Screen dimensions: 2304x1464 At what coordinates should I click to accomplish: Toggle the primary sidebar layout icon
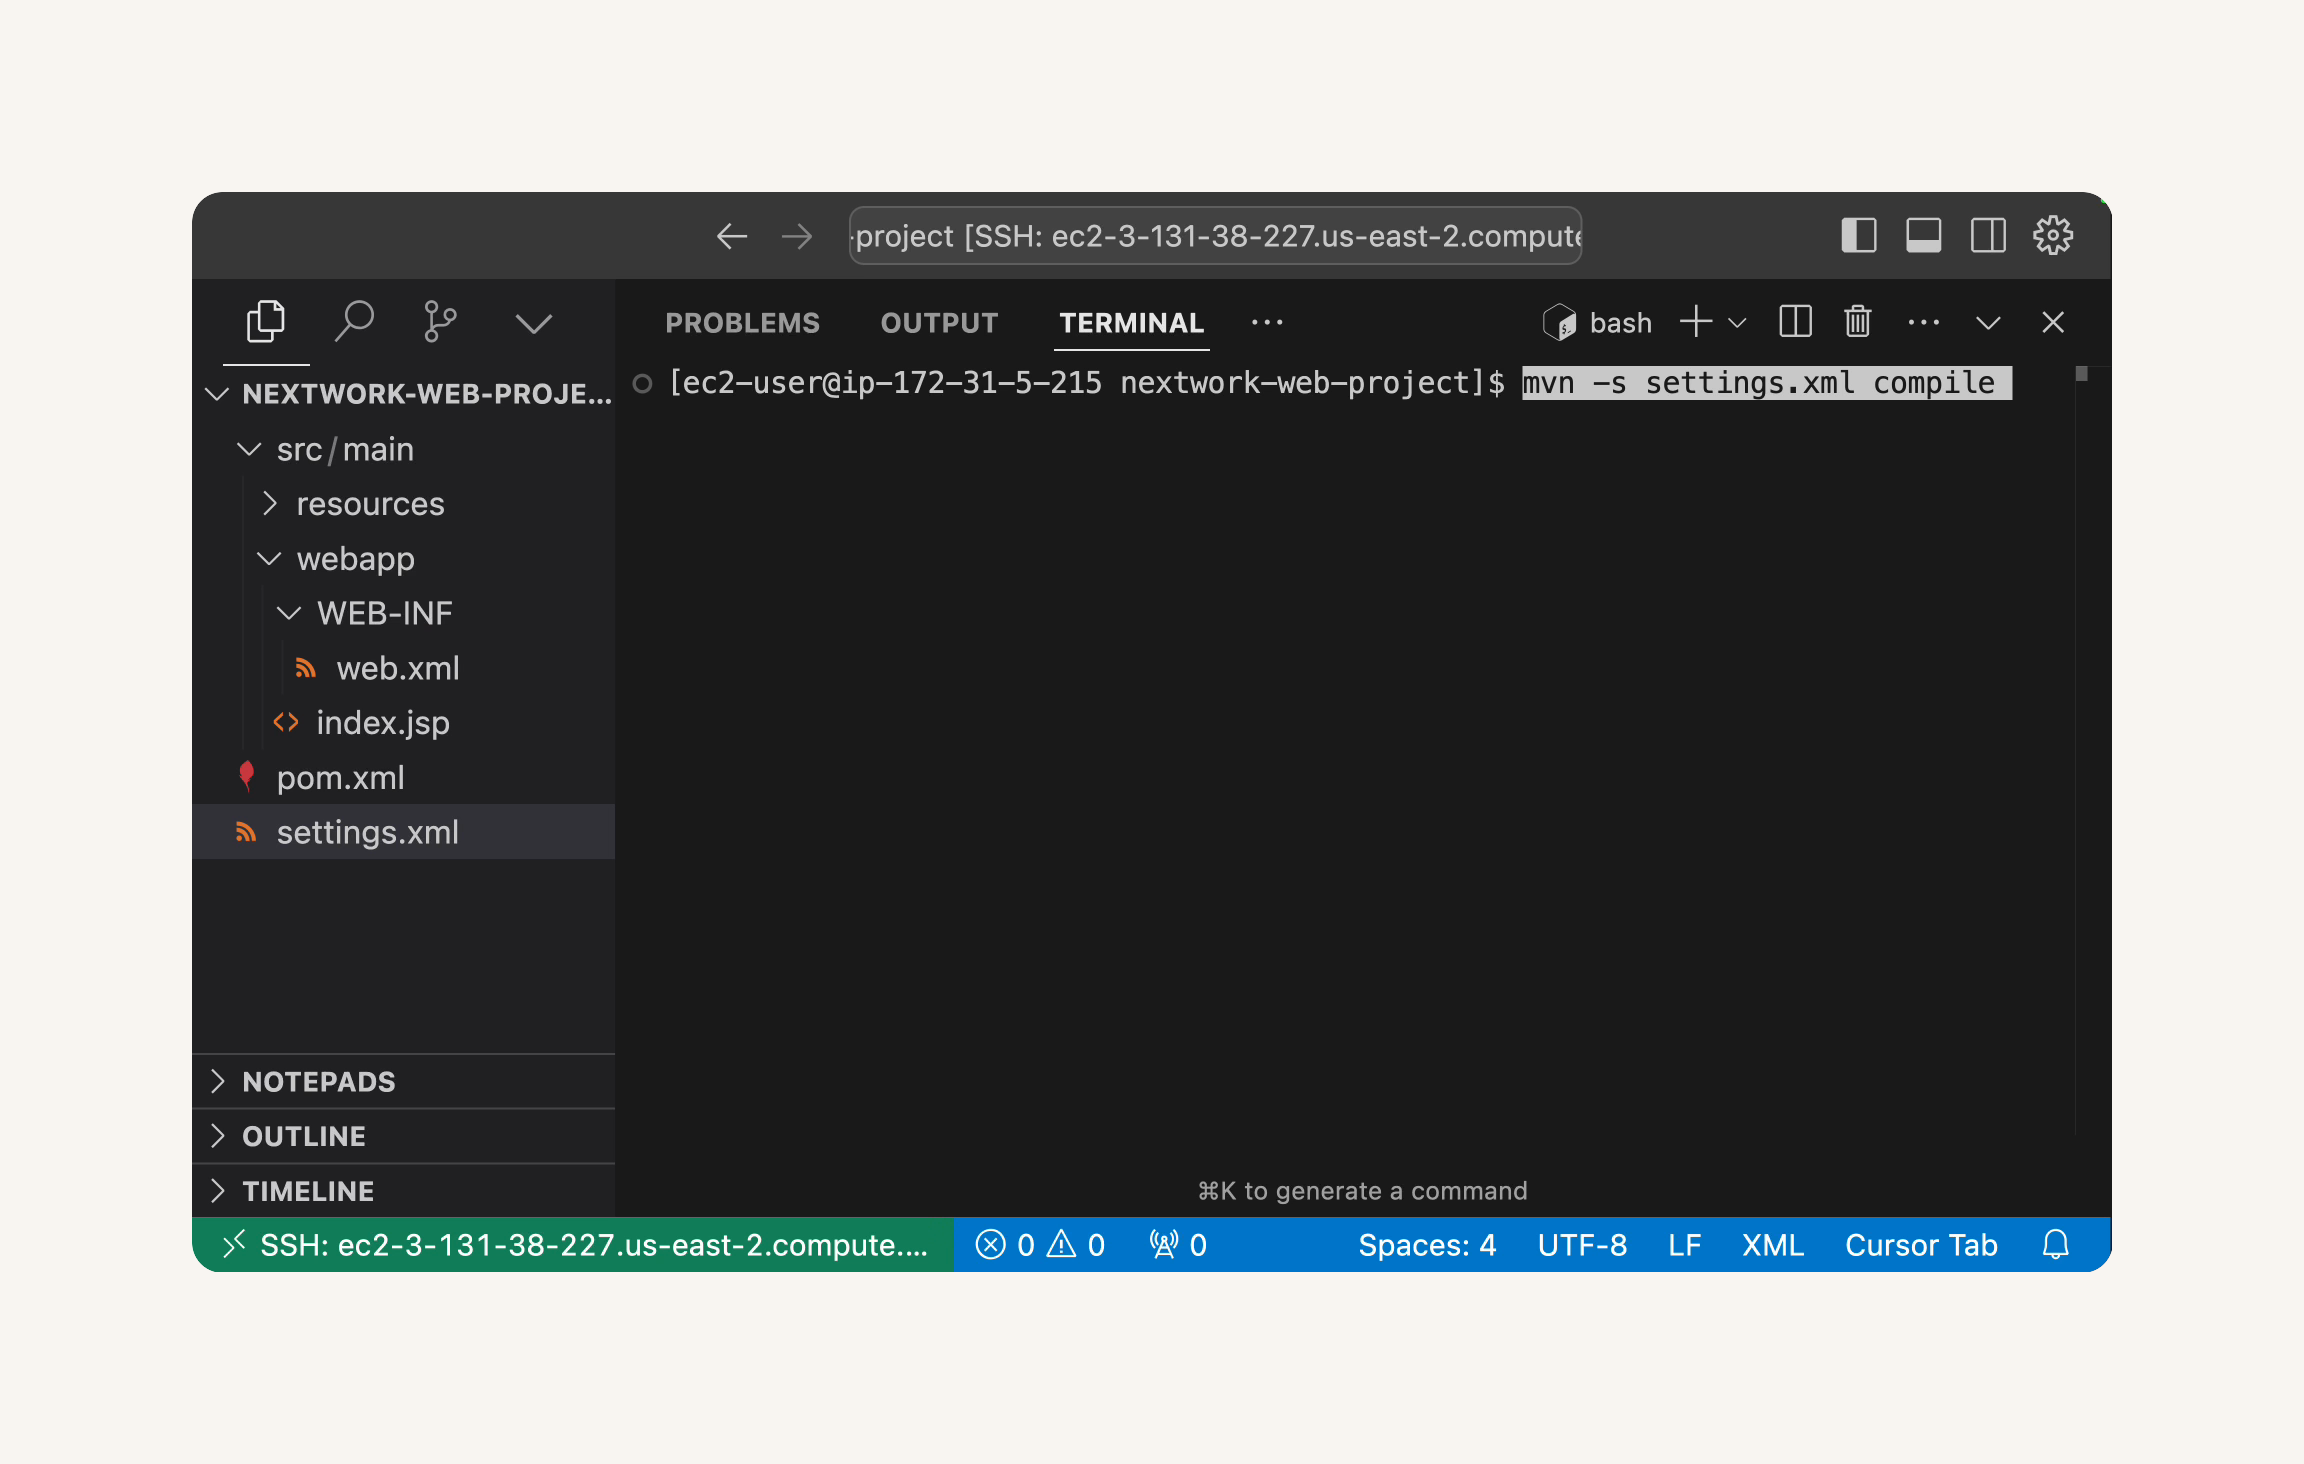pos(1859,236)
